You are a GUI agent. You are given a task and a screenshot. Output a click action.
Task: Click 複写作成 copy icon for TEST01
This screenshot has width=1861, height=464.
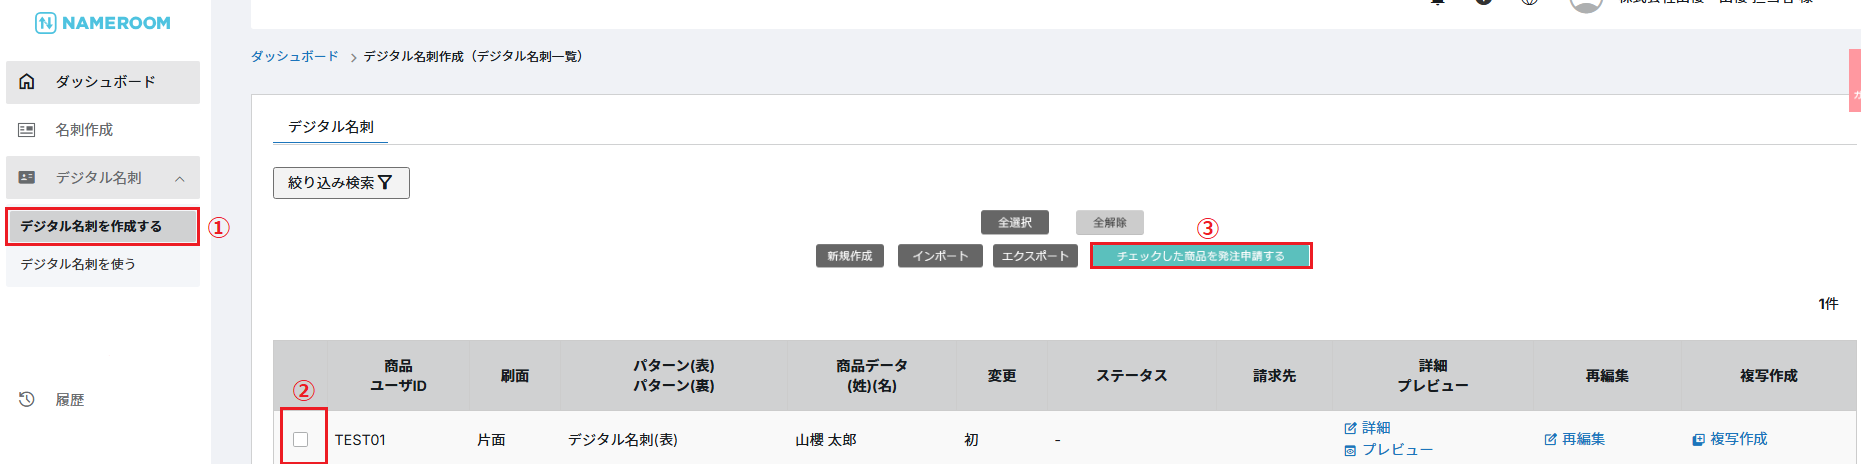pos(1698,439)
